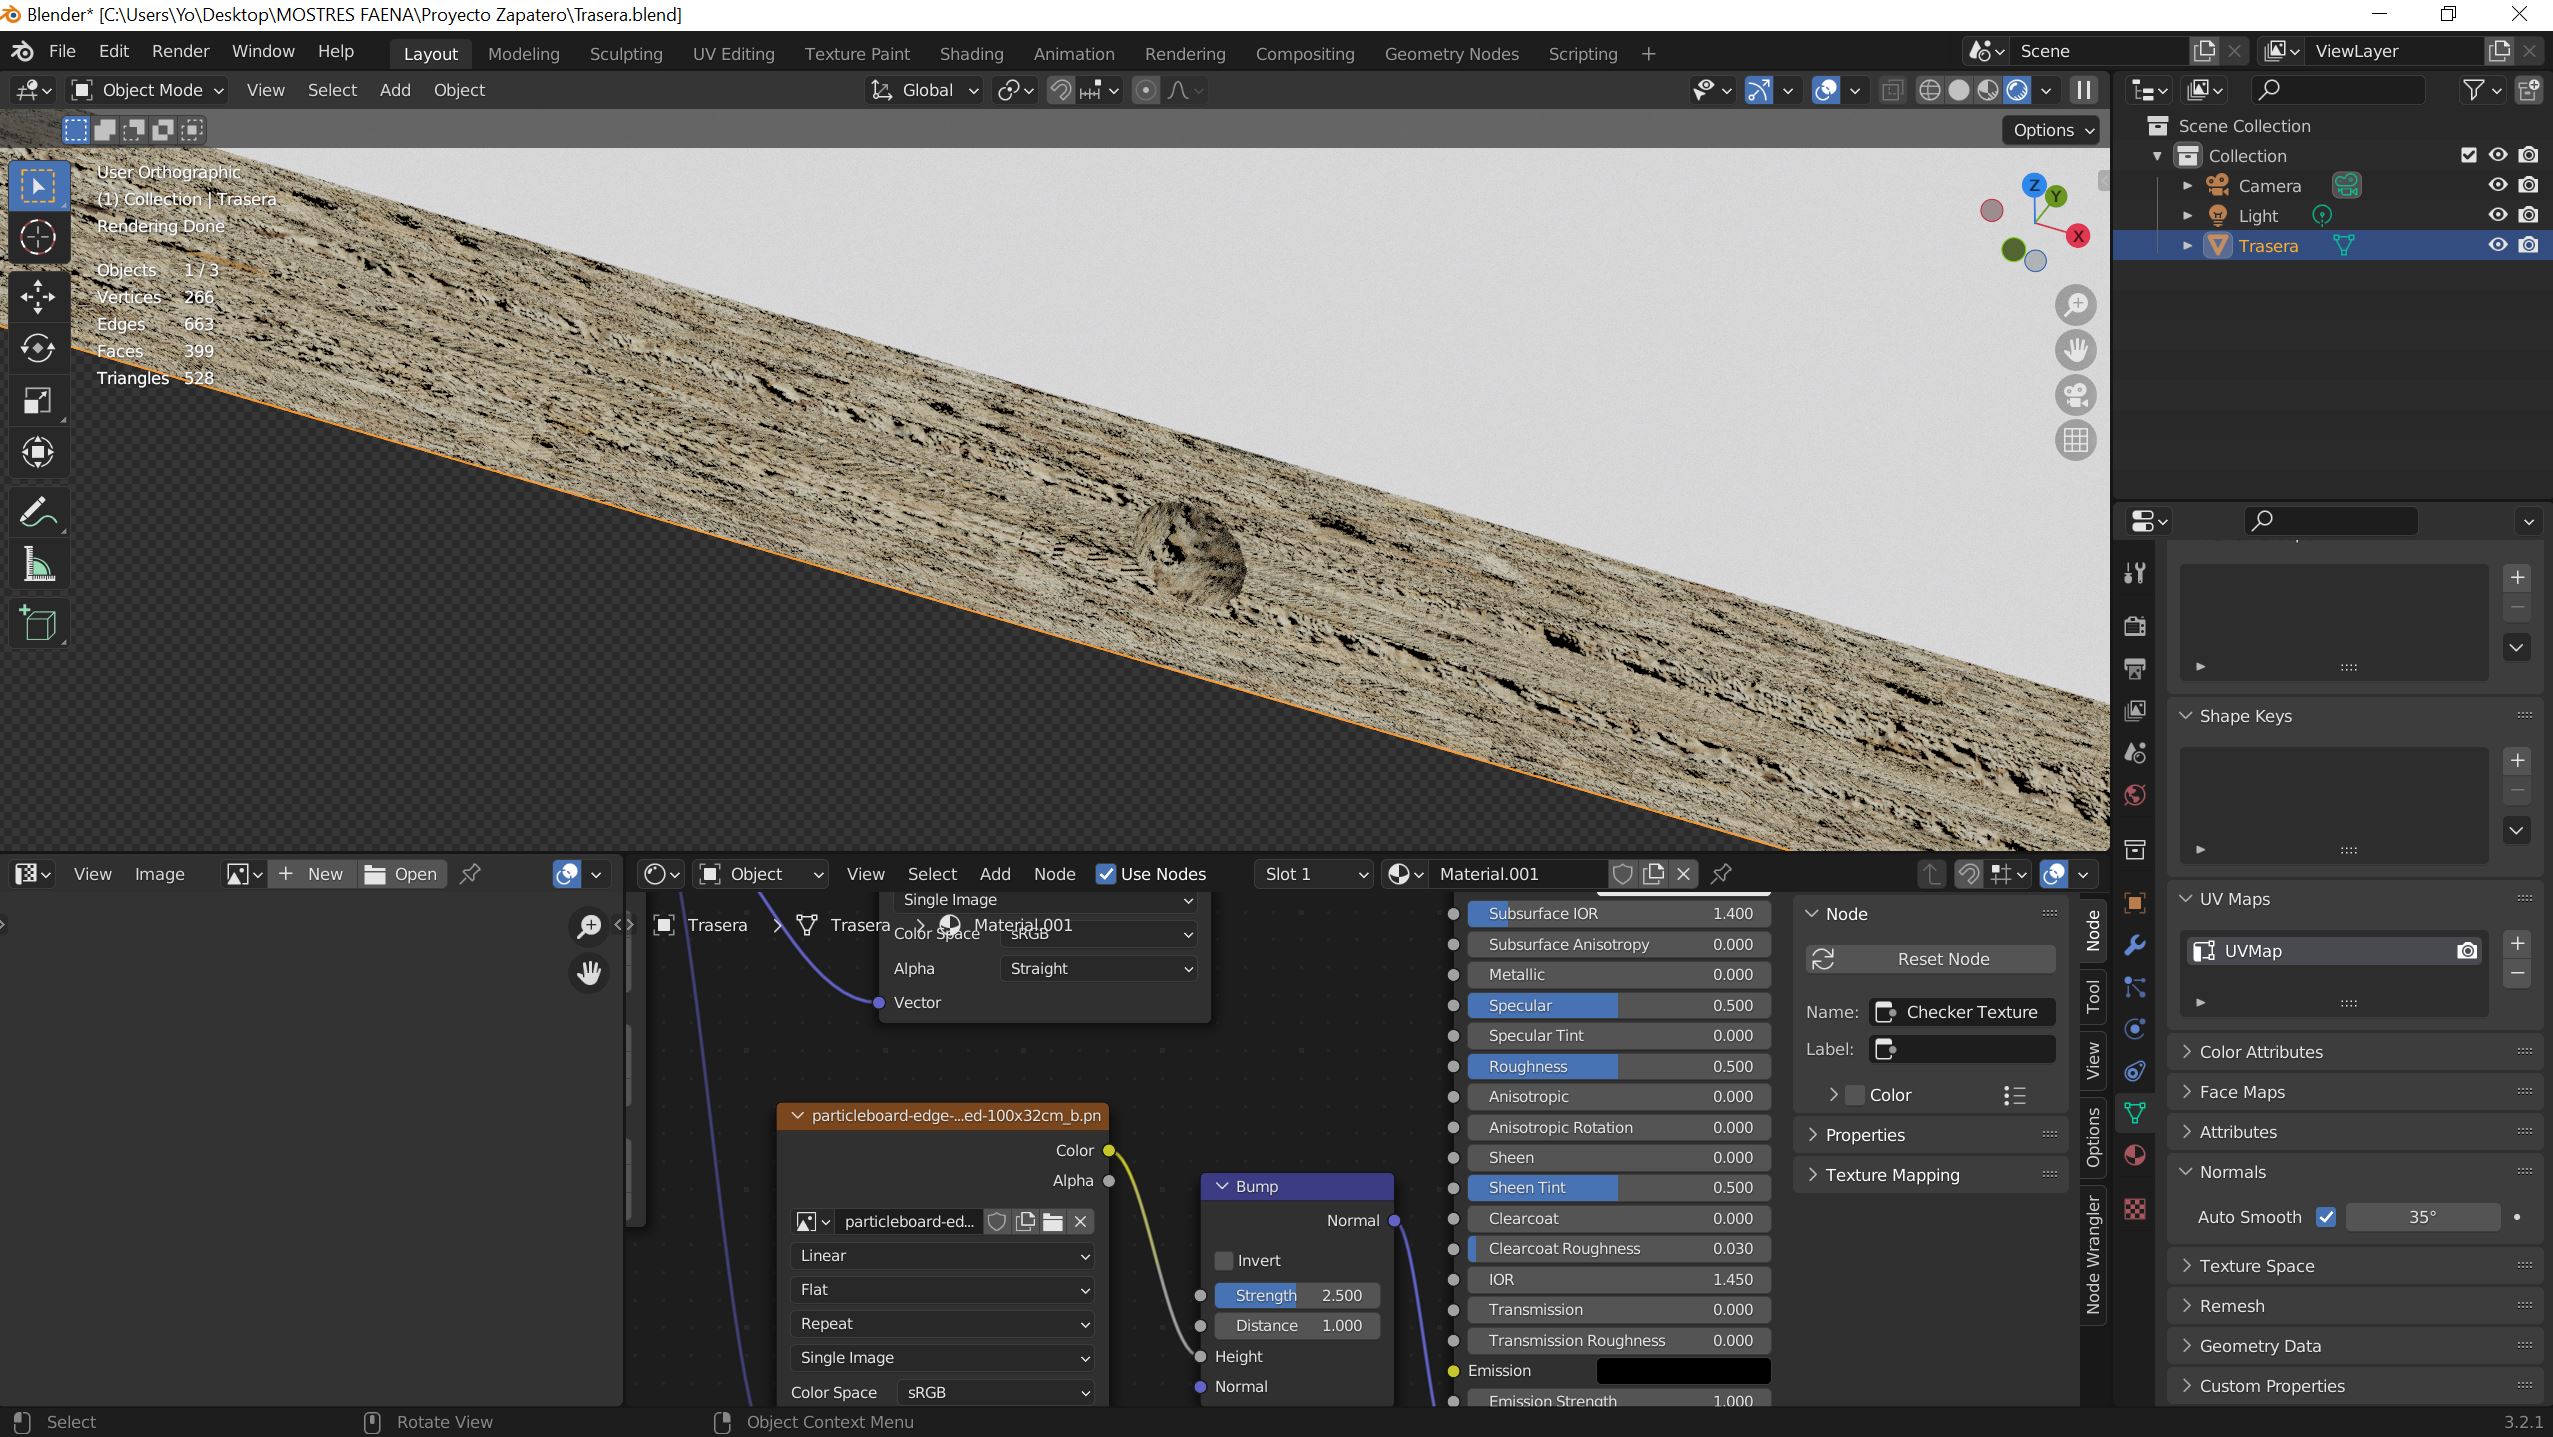
Task: Switch to the Shading workspace tab
Action: click(x=971, y=54)
